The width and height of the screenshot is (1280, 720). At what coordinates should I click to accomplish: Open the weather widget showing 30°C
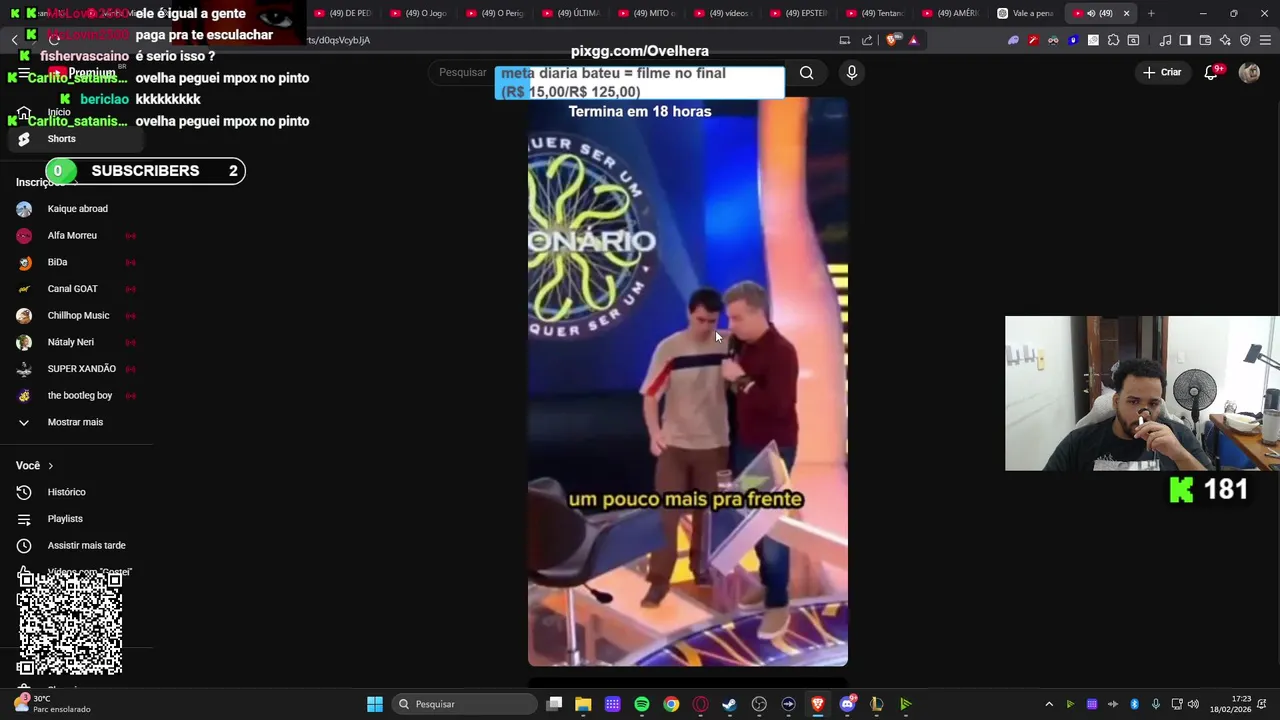(53, 704)
